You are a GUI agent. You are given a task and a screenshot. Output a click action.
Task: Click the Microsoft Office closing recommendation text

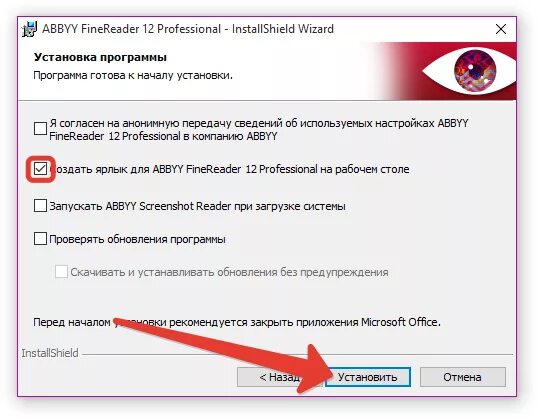pos(237,323)
